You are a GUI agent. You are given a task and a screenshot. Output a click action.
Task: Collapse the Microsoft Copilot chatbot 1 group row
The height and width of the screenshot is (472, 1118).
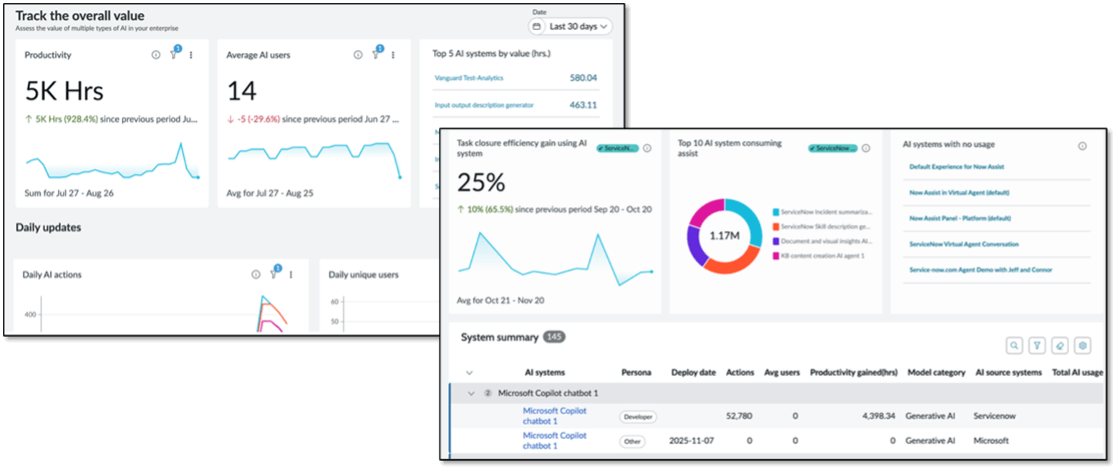[x=471, y=393]
